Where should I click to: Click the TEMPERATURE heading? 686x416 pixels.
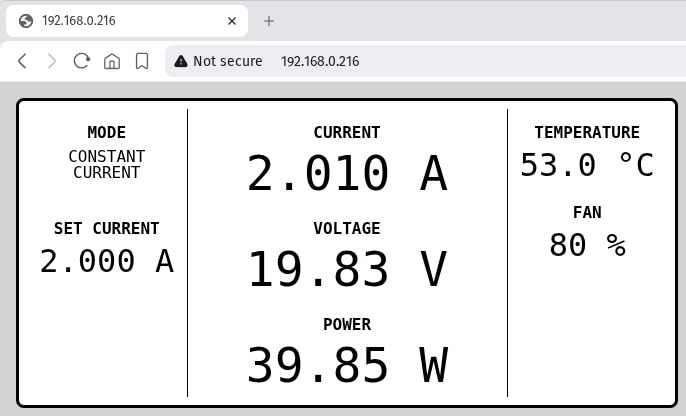pos(587,132)
